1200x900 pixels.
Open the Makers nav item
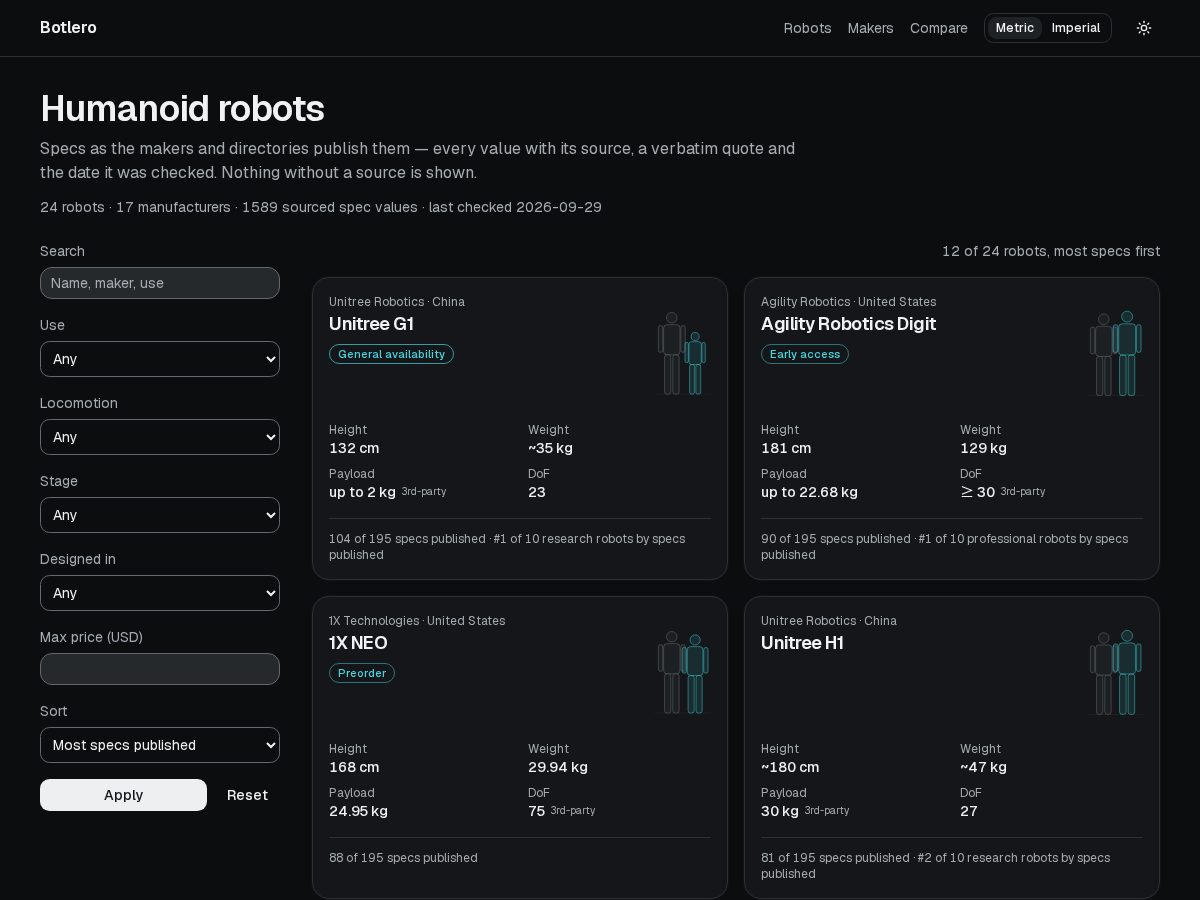tap(871, 28)
